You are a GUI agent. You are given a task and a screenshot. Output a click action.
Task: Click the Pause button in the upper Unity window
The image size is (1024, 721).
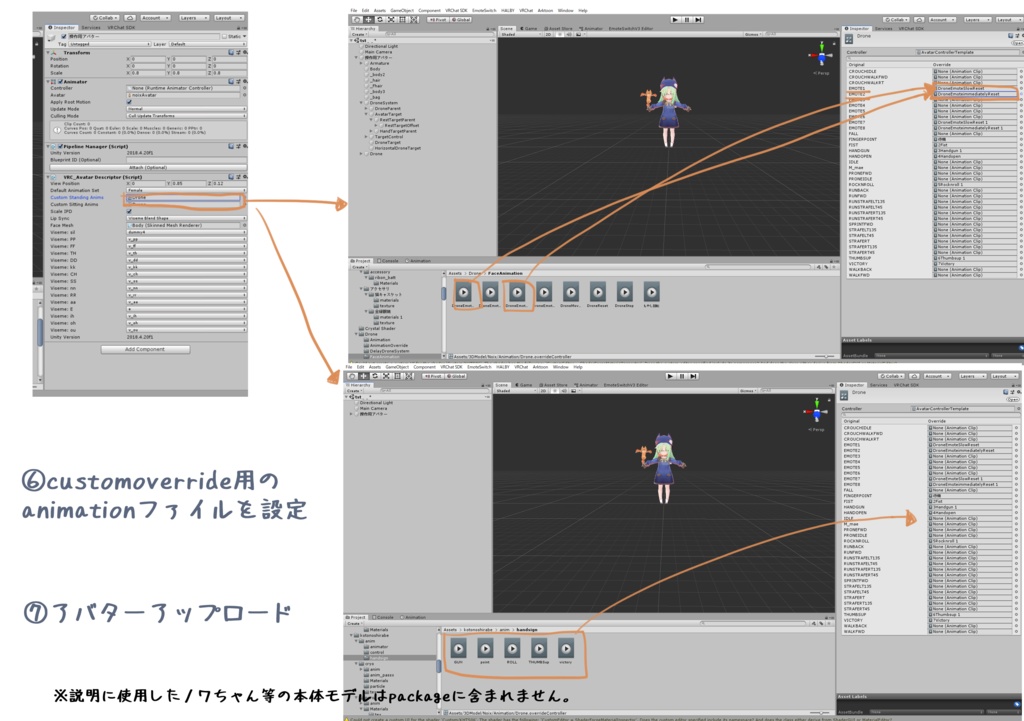click(686, 20)
